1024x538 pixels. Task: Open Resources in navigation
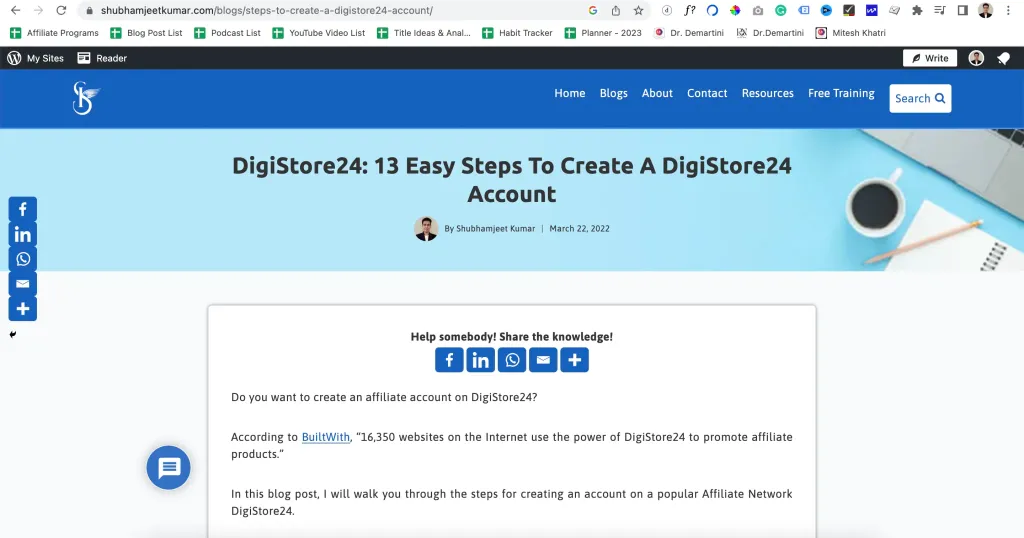point(767,93)
